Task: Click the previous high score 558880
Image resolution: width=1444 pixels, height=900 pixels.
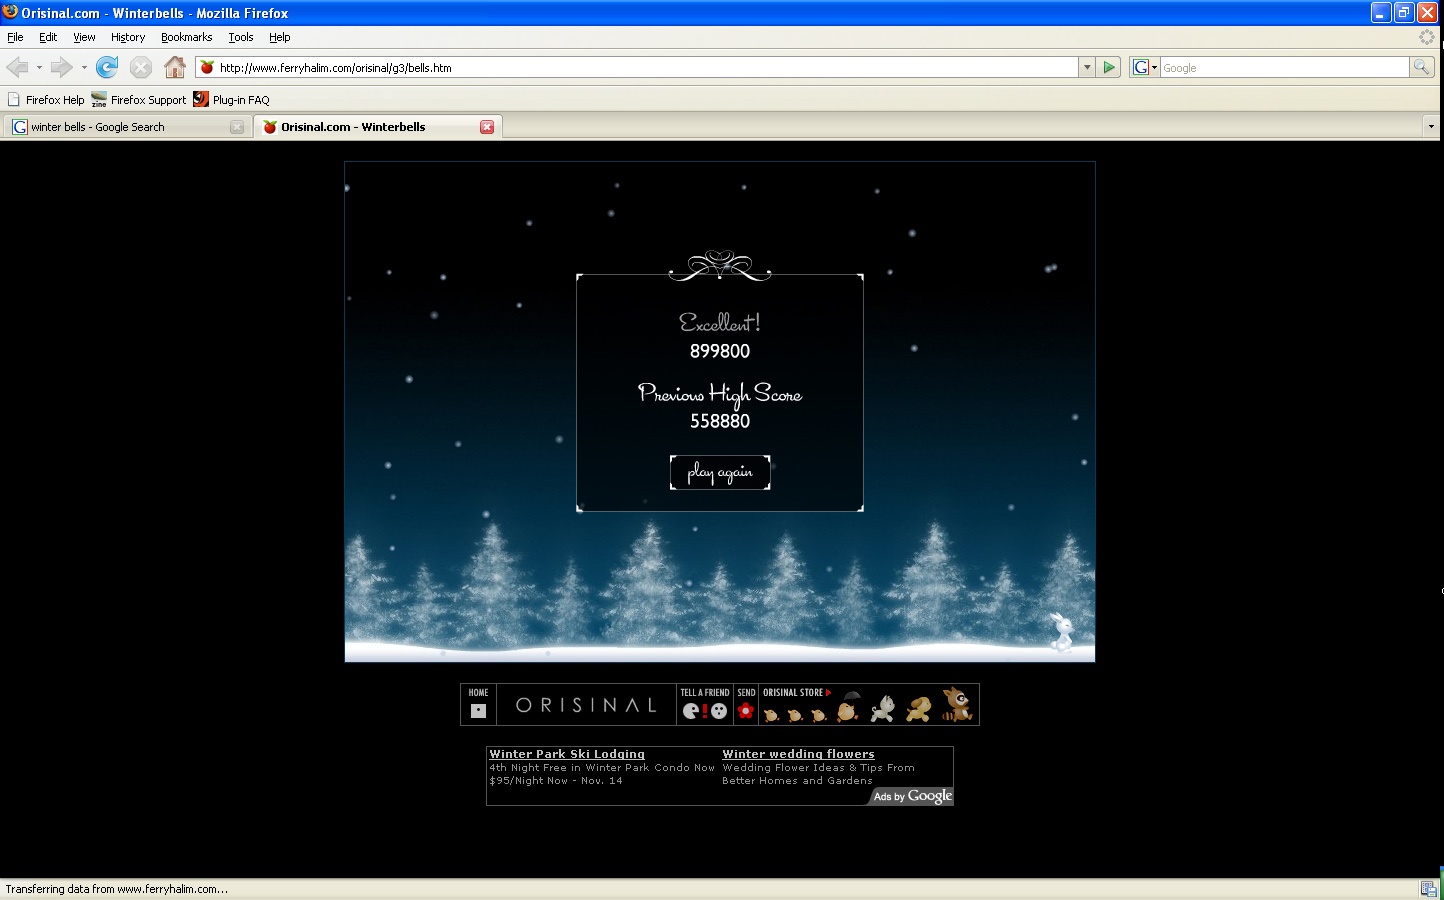Action: [720, 421]
